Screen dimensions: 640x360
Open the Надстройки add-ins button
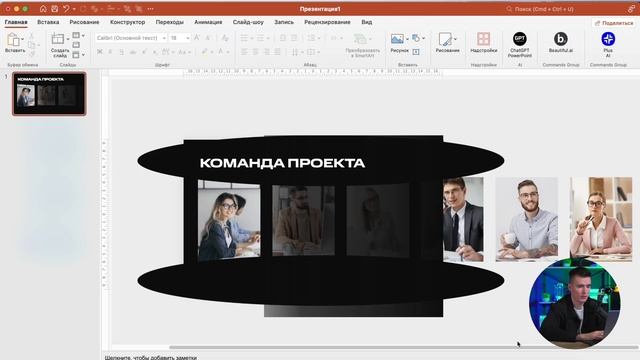pos(483,42)
